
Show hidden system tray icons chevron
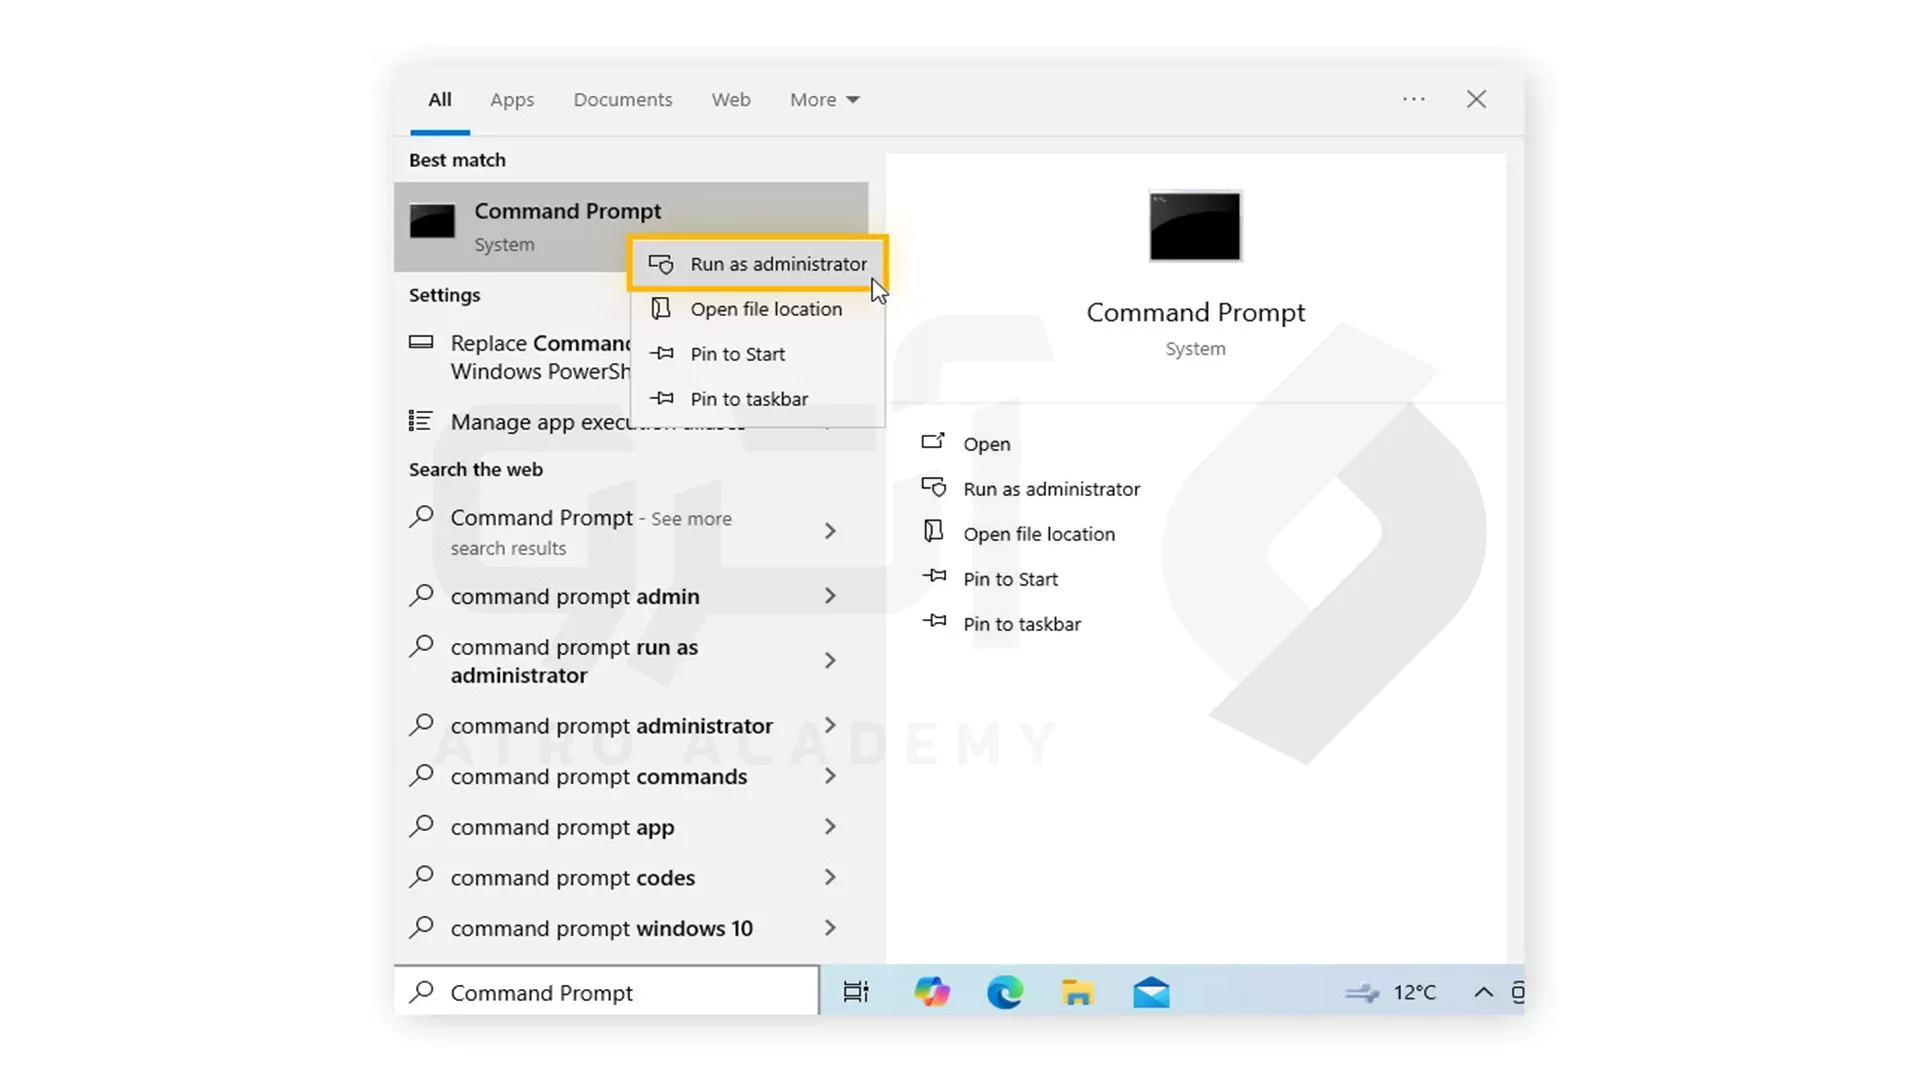click(1483, 992)
